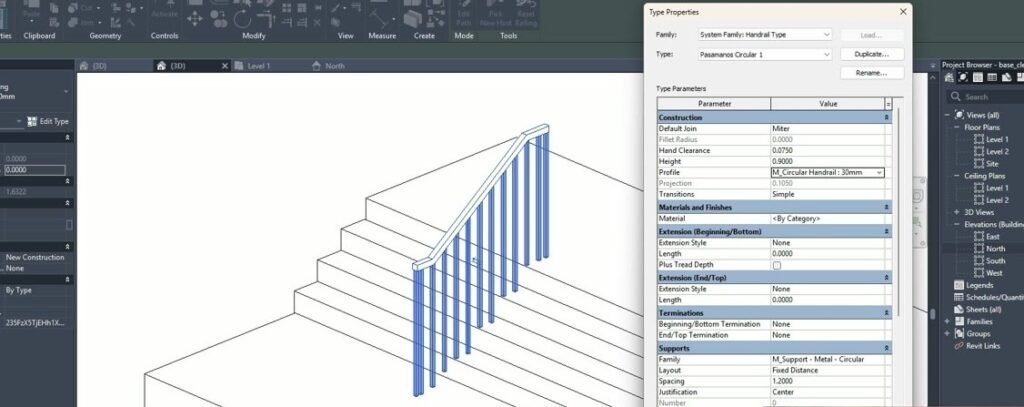Click the Rename... button

tap(872, 73)
